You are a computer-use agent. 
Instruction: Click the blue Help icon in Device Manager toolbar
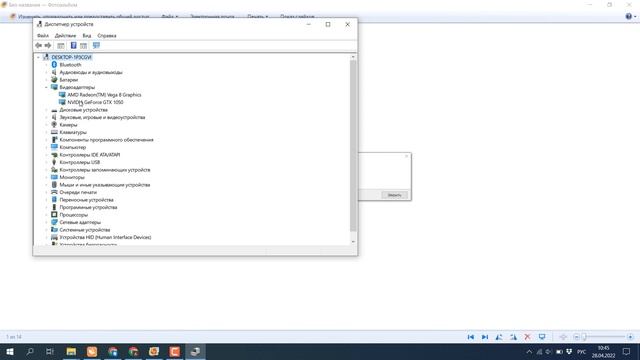[73, 45]
